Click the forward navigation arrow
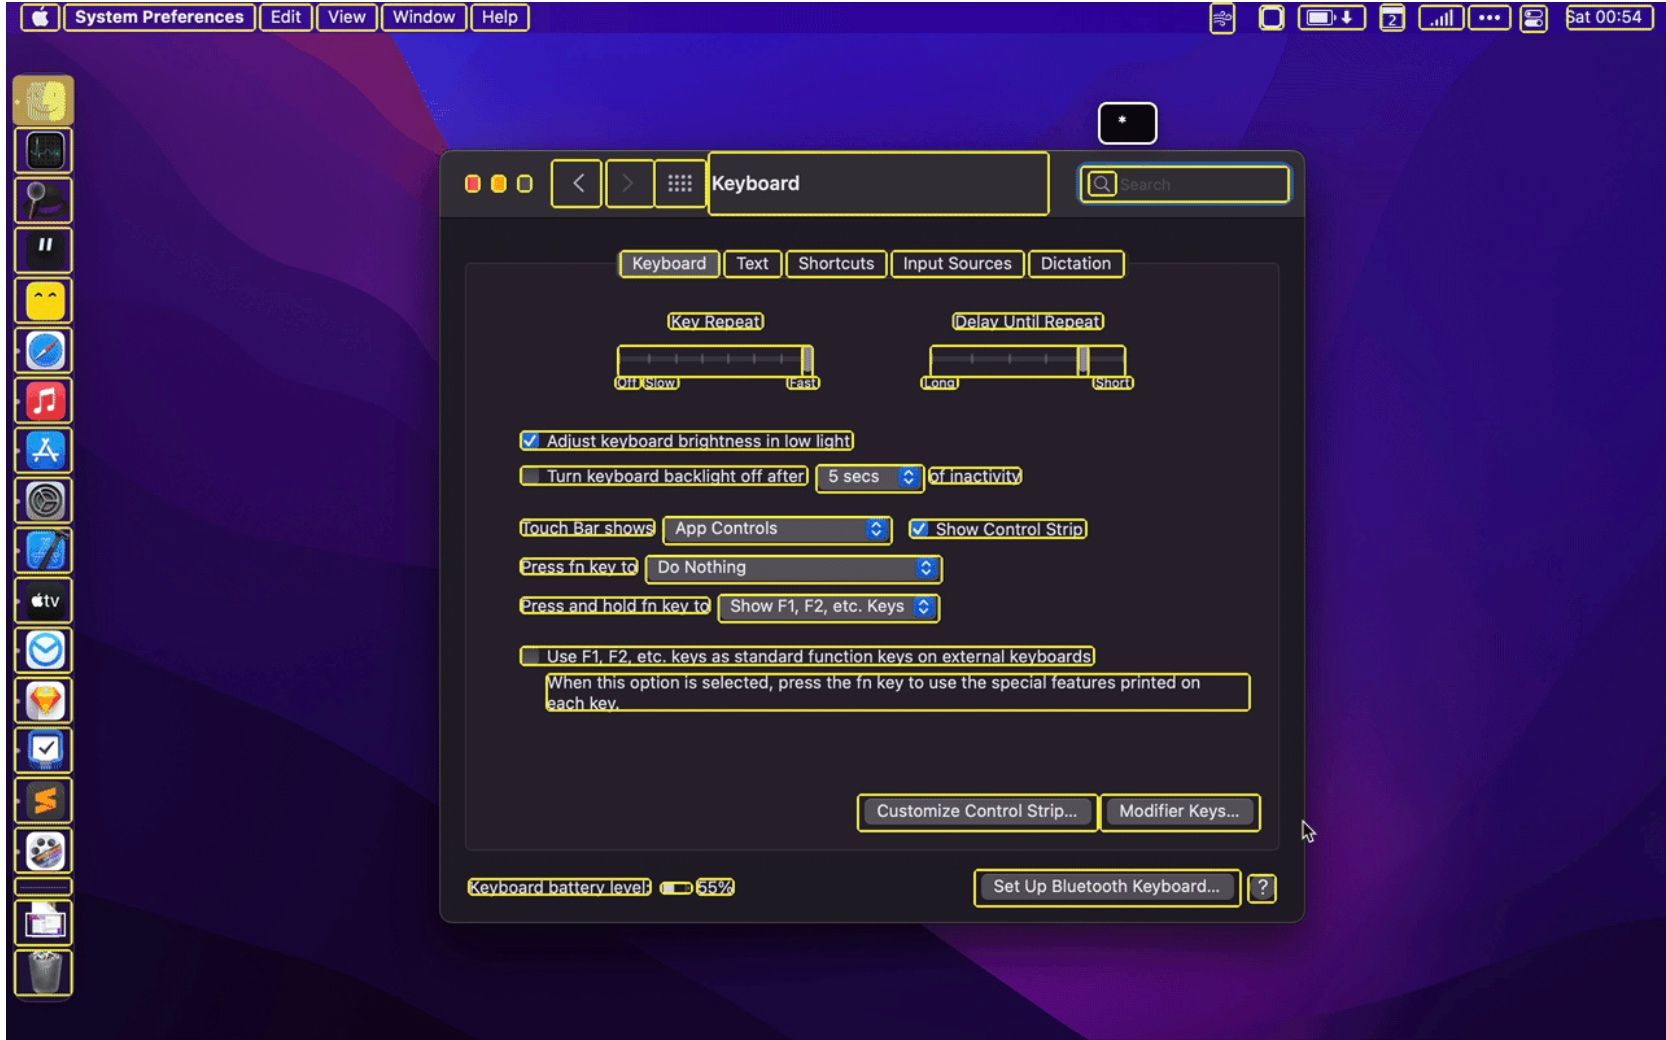 pos(628,183)
